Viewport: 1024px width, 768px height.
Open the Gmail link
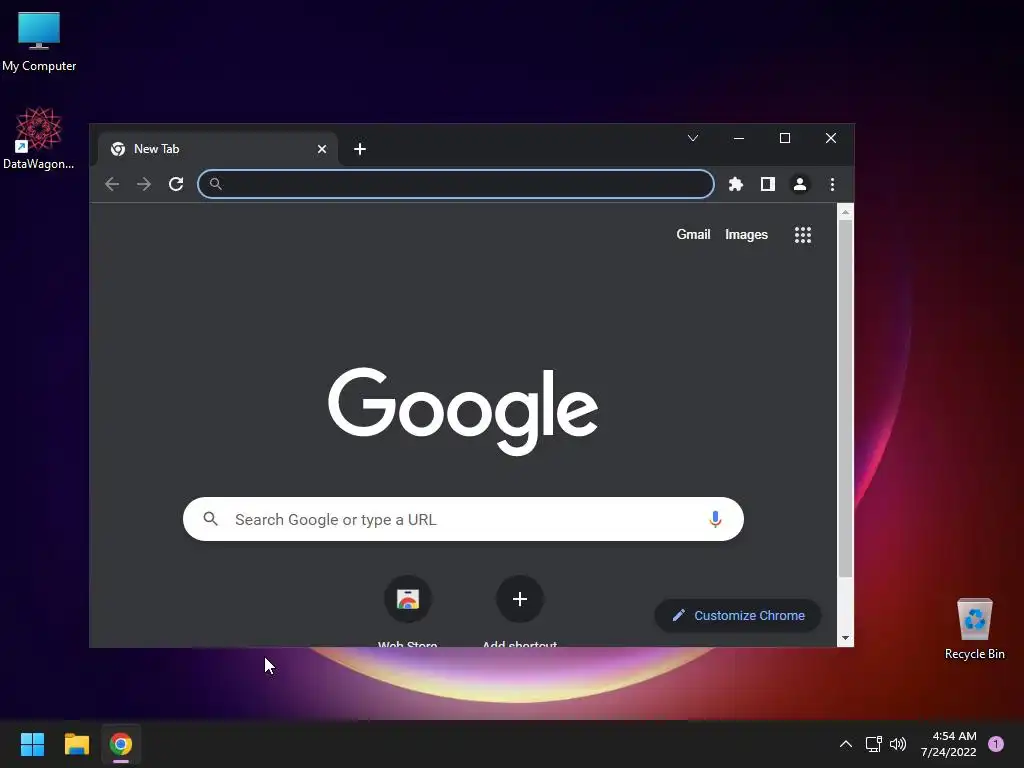693,234
